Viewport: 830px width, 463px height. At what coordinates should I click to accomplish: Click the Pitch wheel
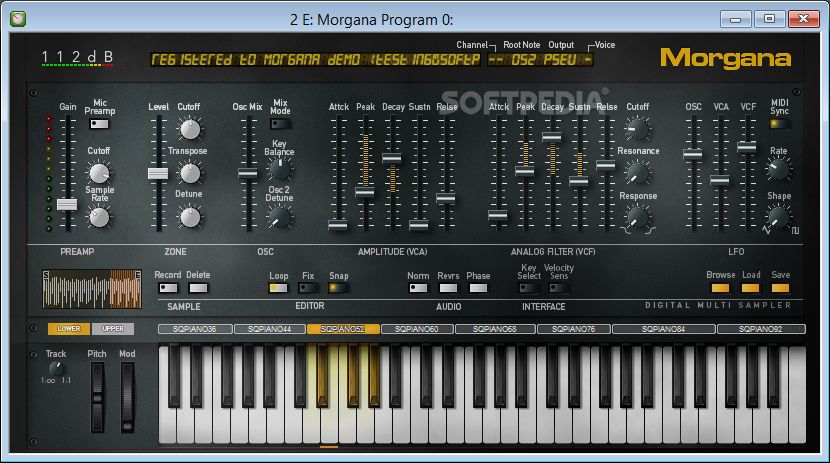tap(97, 397)
